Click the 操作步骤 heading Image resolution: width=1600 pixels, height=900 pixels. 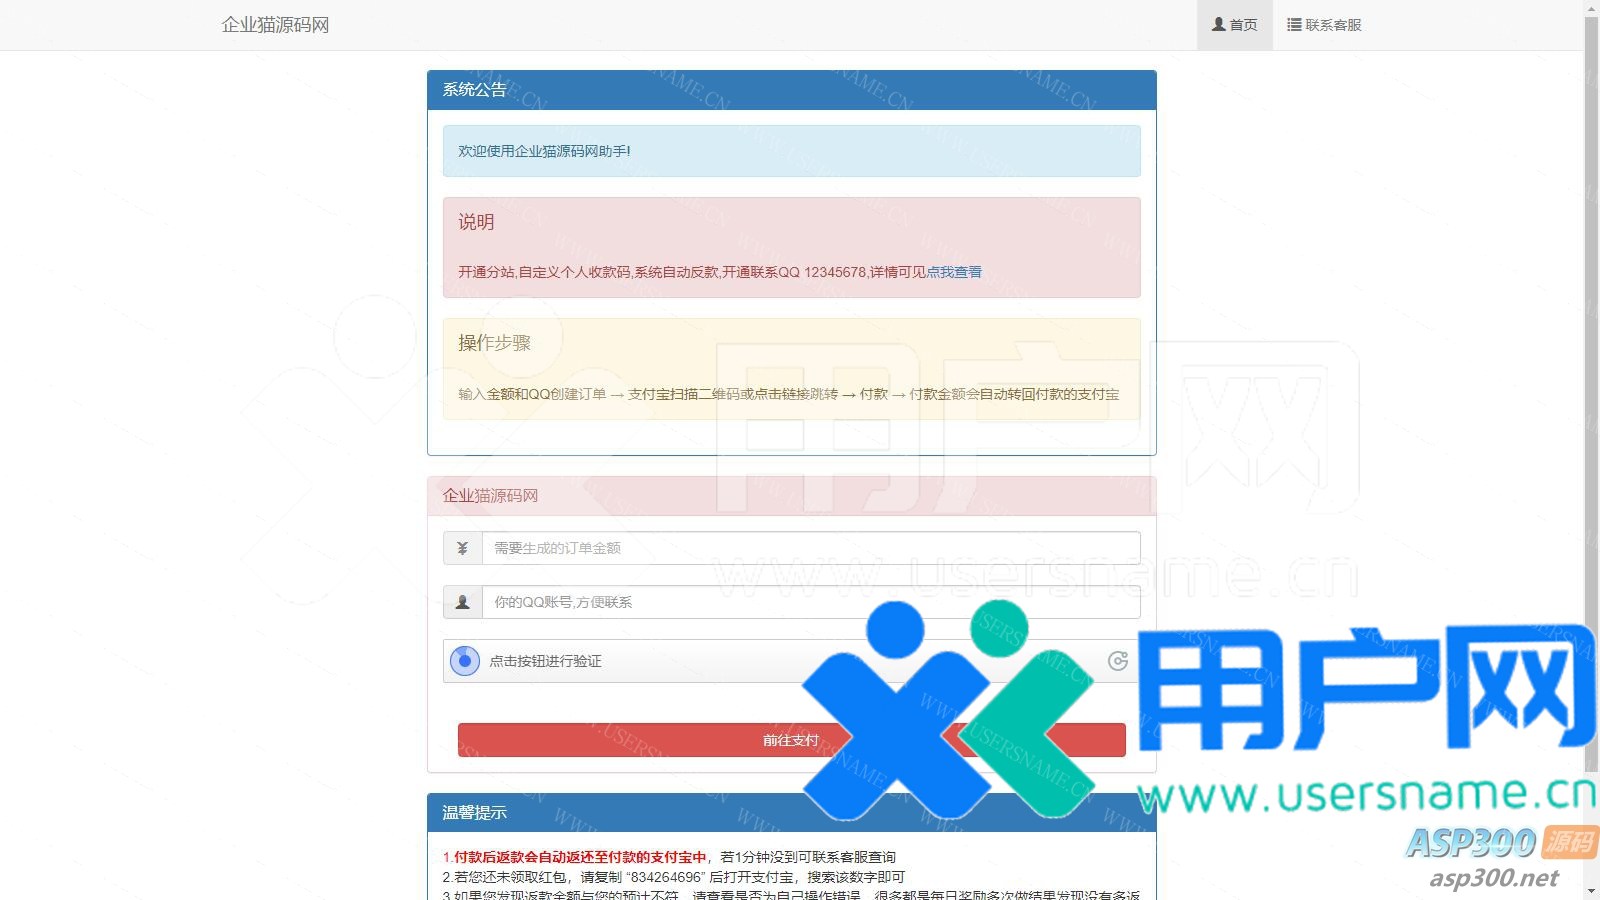(494, 343)
